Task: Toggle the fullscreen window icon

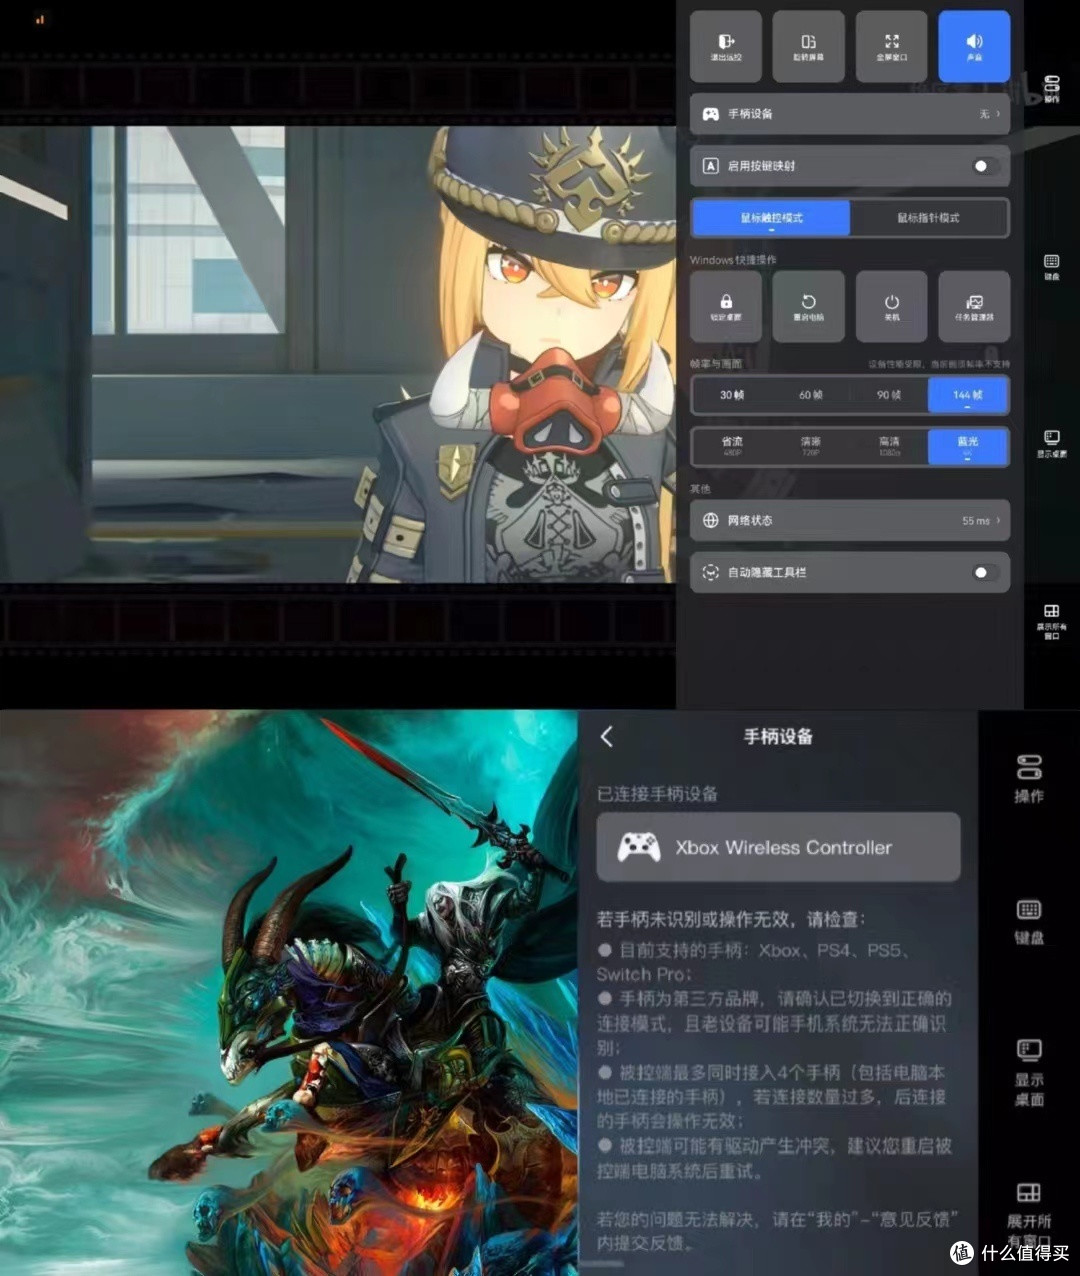Action: coord(891,46)
